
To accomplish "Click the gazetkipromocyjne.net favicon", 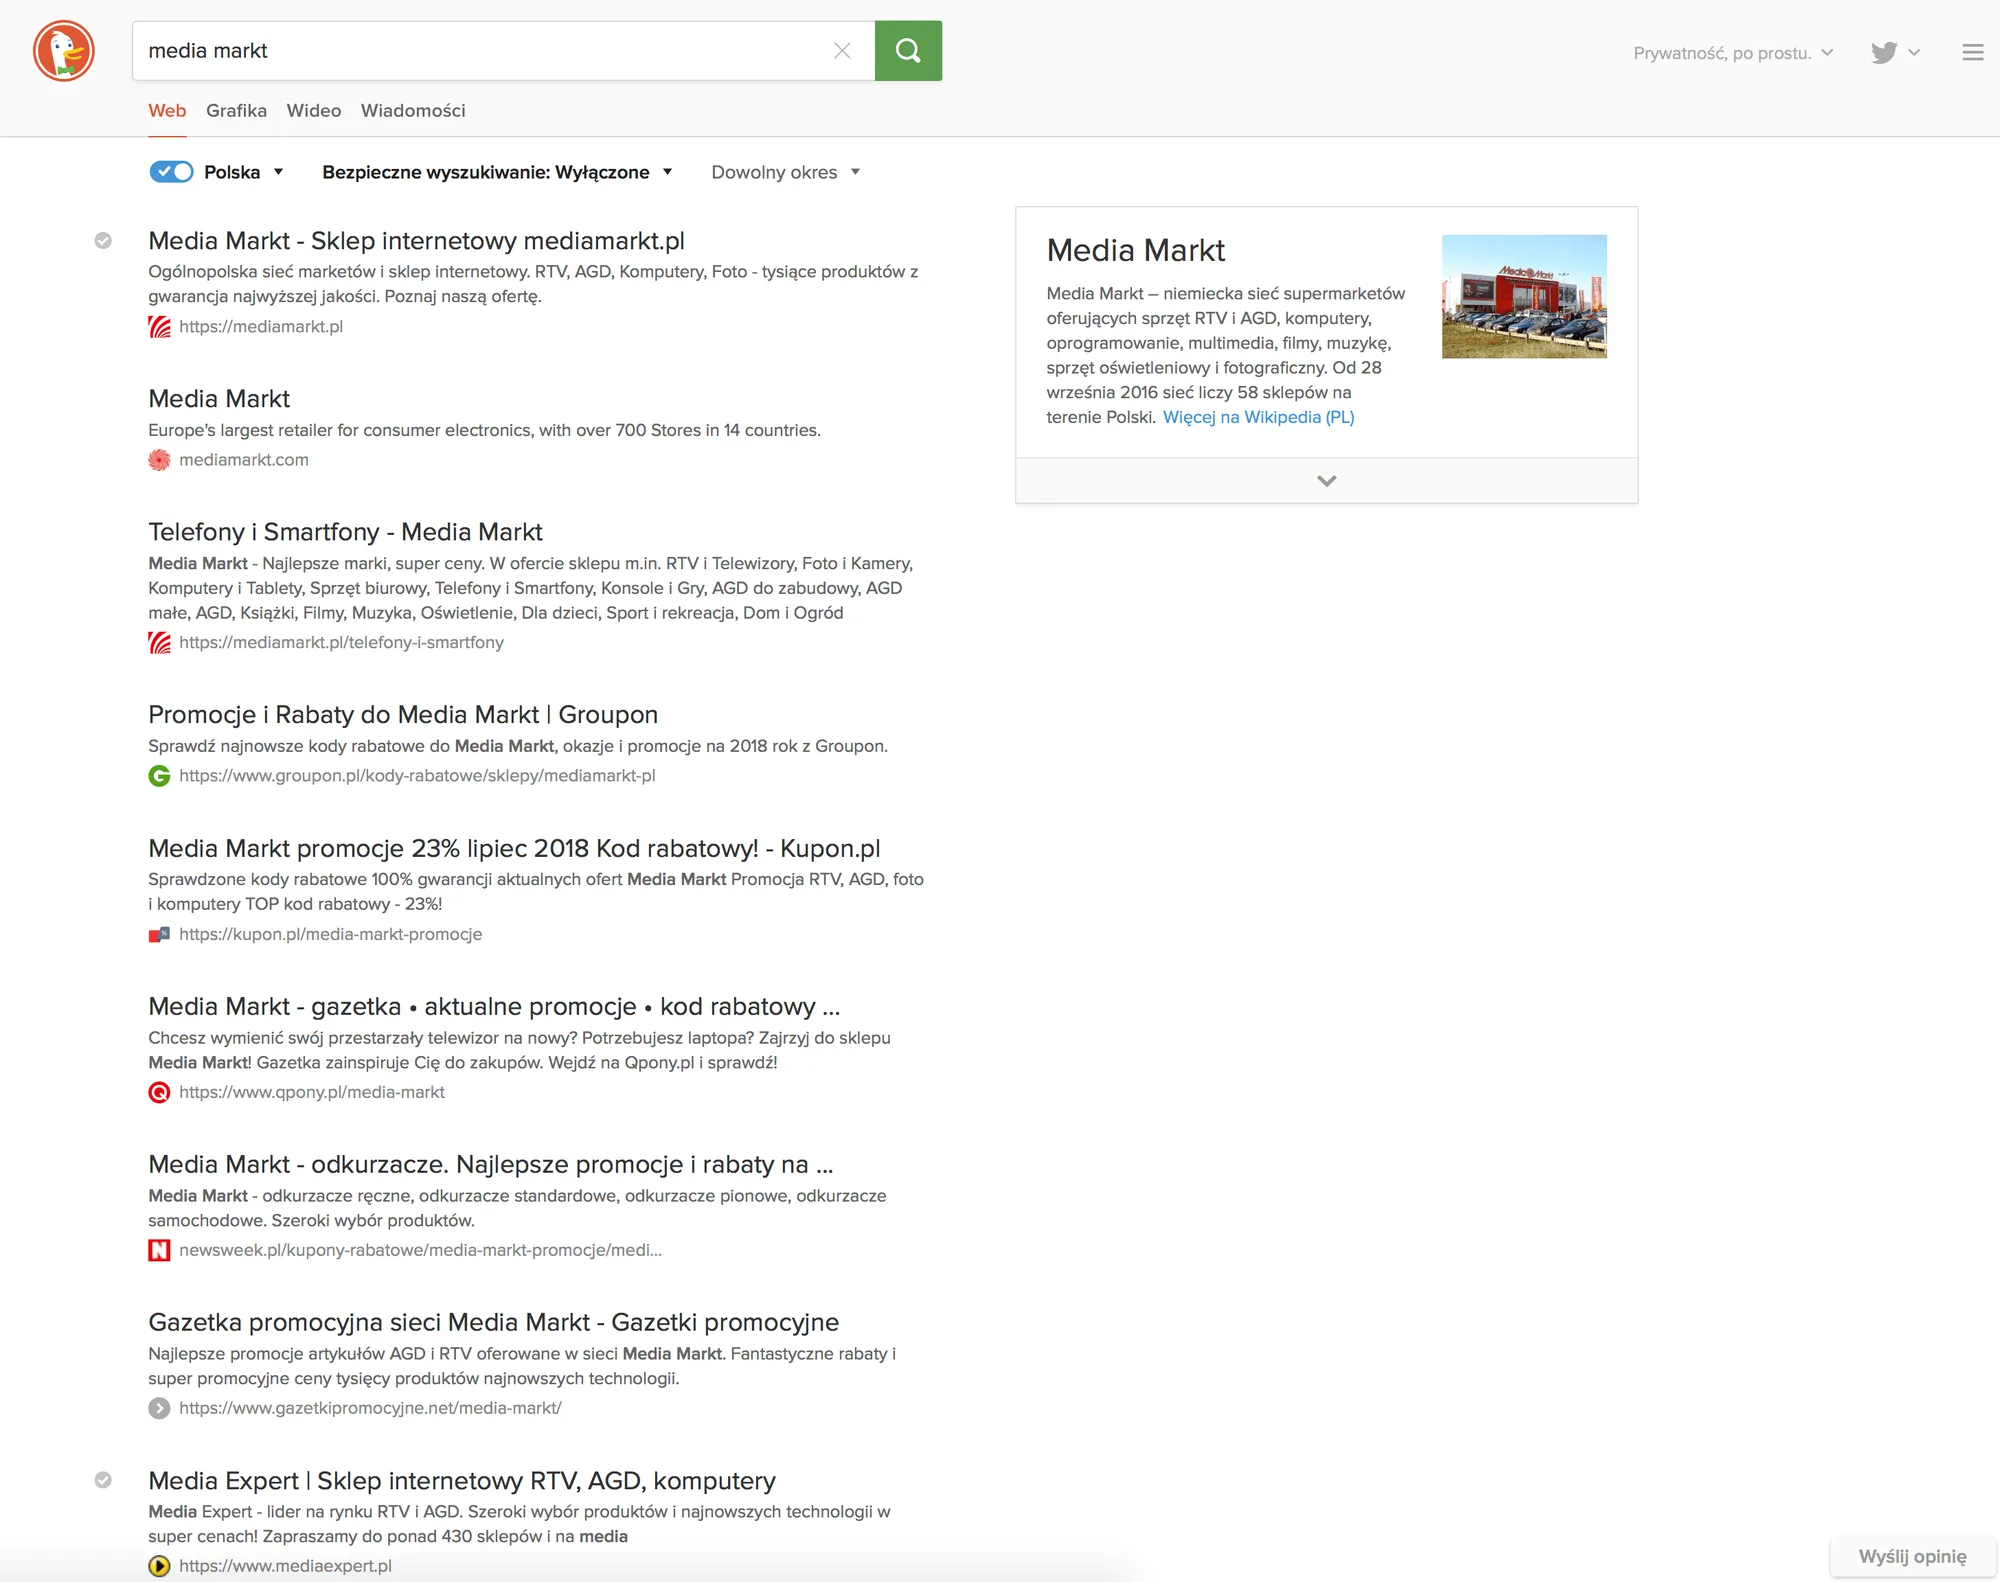I will click(159, 1409).
